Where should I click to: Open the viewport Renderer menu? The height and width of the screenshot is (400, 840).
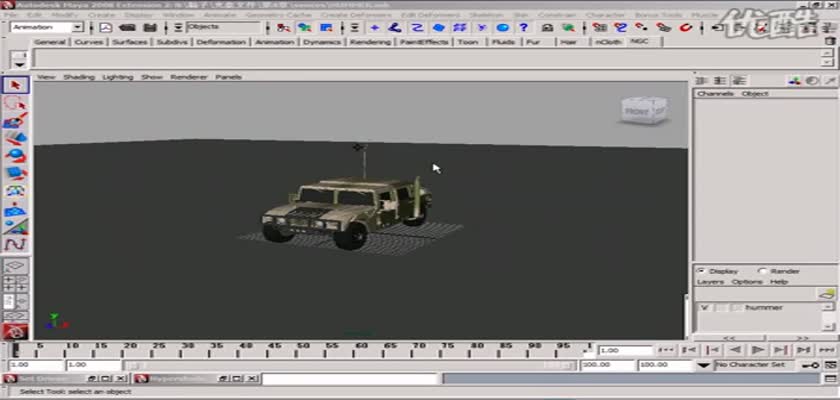click(x=189, y=77)
